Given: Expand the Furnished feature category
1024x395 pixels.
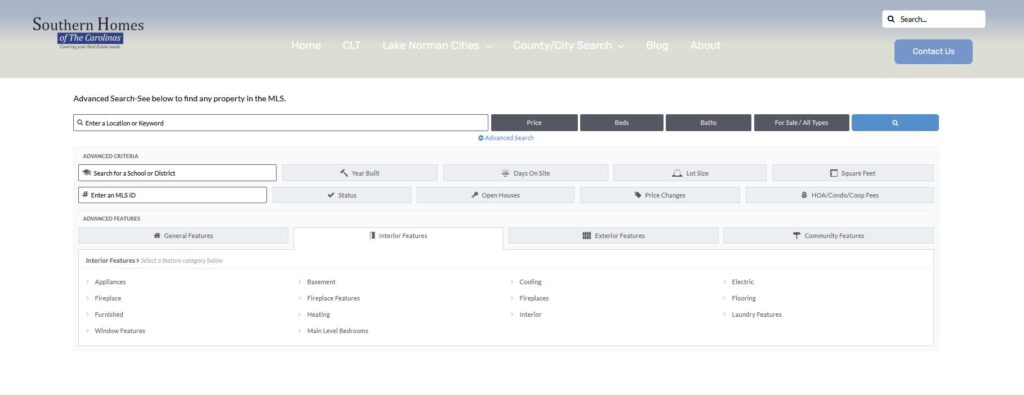Looking at the screenshot, I should pyautogui.click(x=108, y=315).
